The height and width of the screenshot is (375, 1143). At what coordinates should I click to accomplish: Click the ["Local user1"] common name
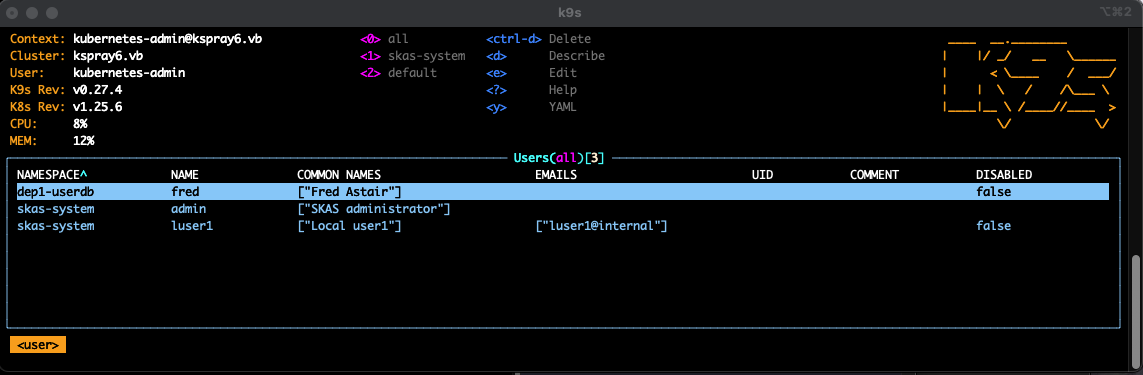tap(350, 226)
